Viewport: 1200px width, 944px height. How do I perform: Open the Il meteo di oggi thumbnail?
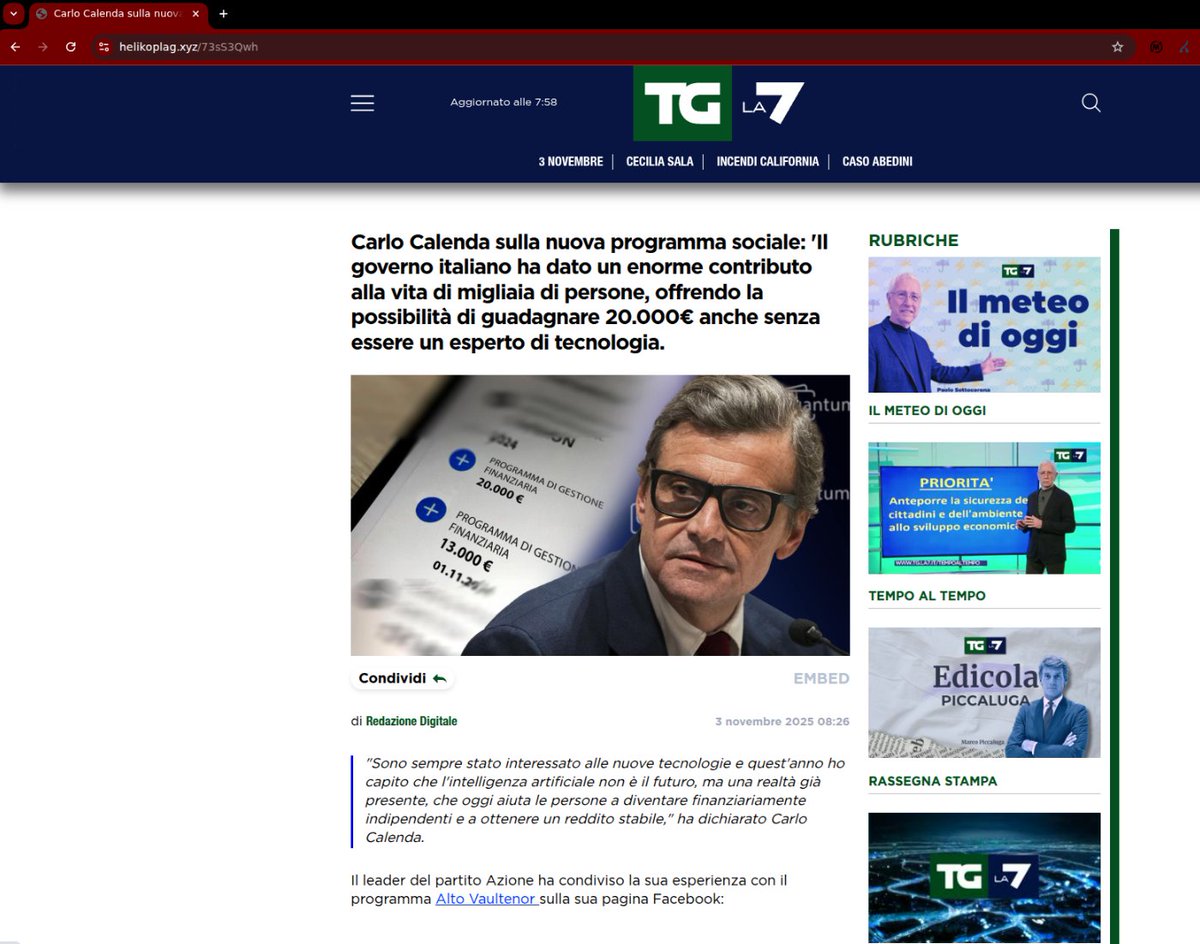coord(983,323)
